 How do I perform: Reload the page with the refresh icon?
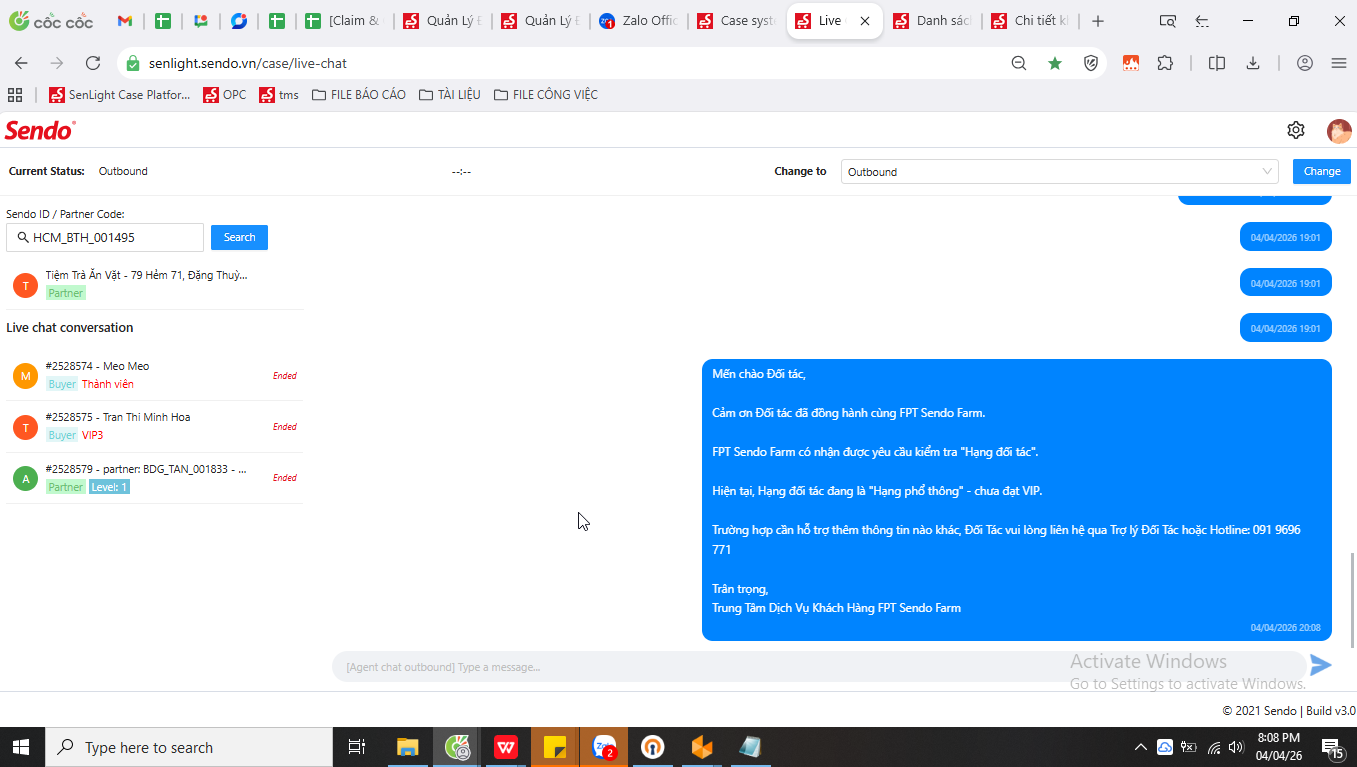point(93,63)
